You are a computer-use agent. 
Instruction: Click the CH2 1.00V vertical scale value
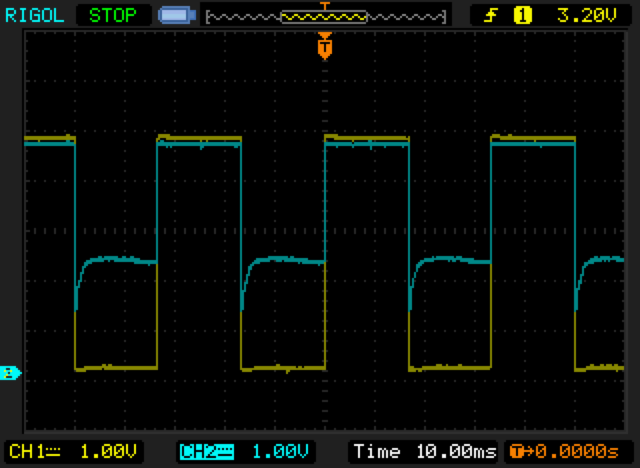pos(280,452)
